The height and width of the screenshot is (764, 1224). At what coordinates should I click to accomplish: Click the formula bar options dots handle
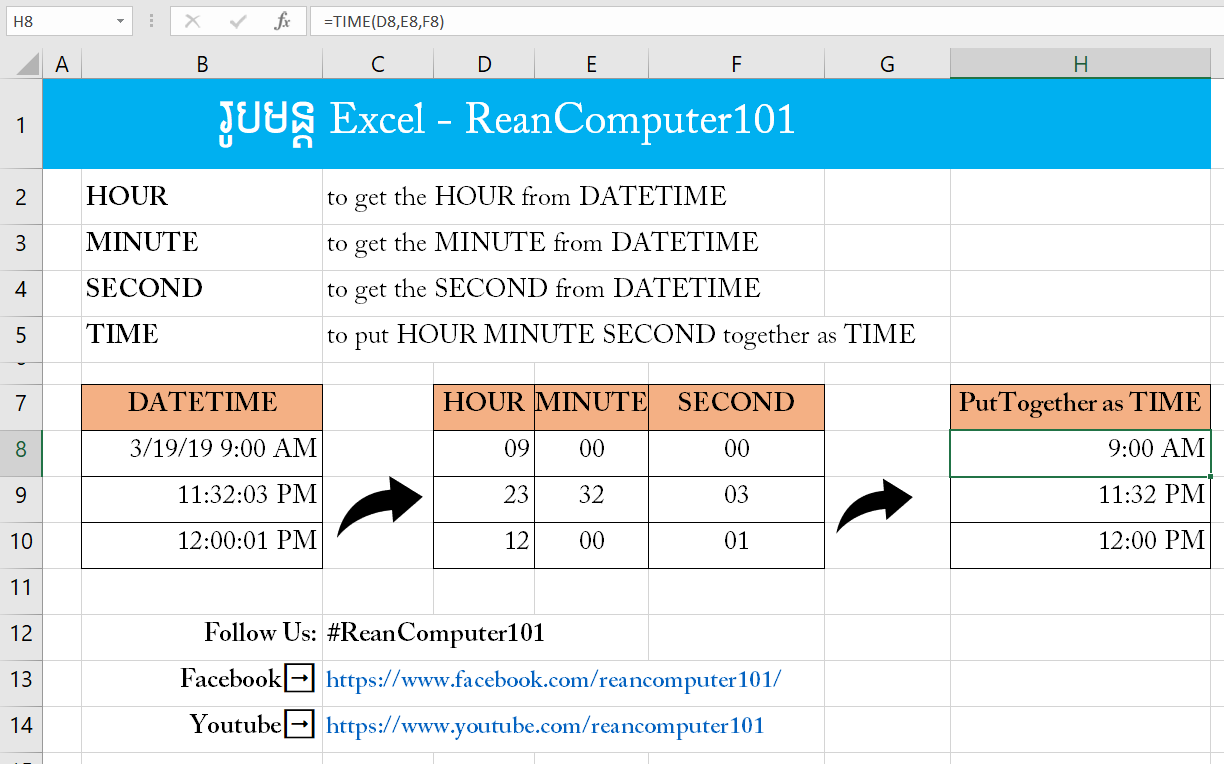click(151, 21)
